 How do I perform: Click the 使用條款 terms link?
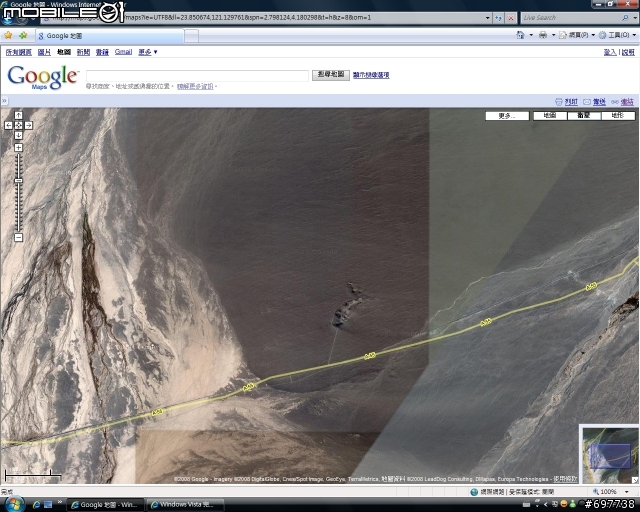click(x=565, y=479)
